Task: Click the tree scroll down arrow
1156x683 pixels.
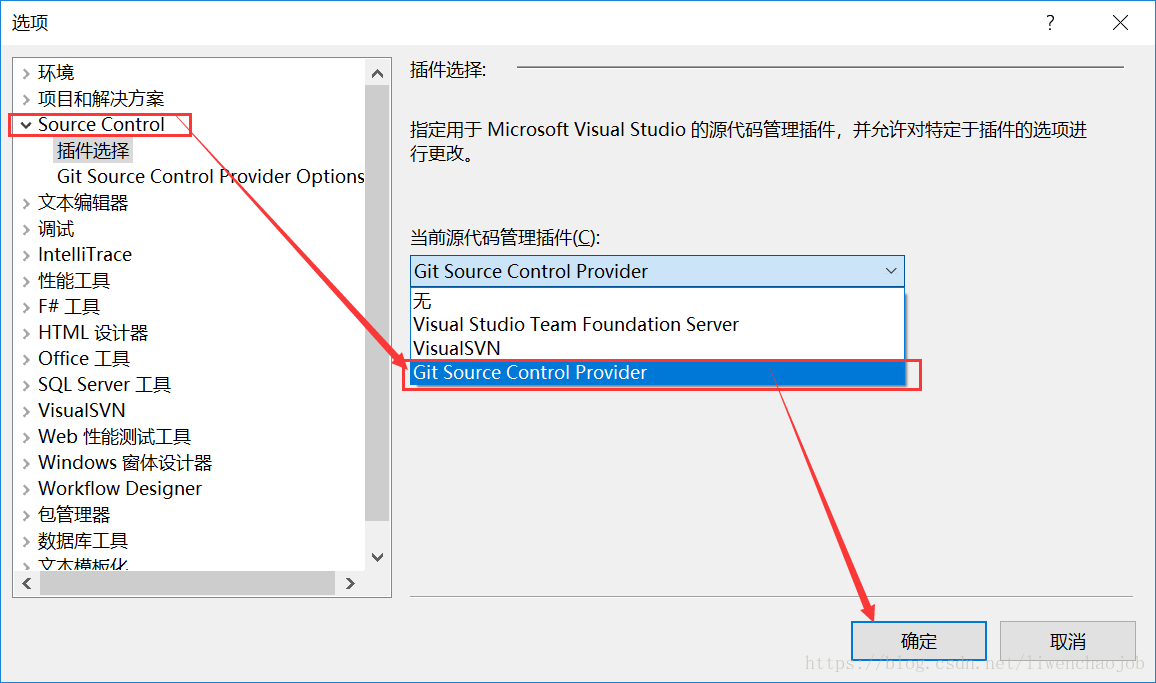Action: point(377,558)
